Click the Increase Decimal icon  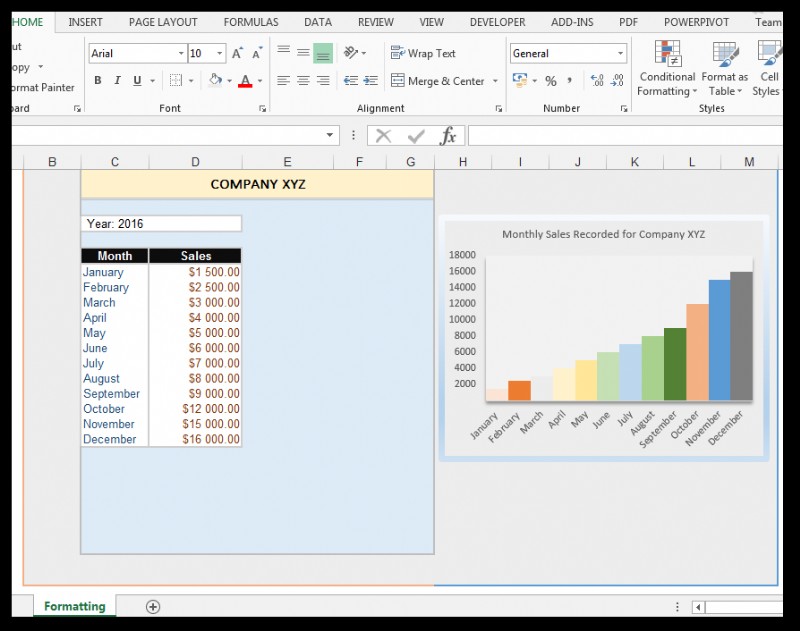[599, 81]
